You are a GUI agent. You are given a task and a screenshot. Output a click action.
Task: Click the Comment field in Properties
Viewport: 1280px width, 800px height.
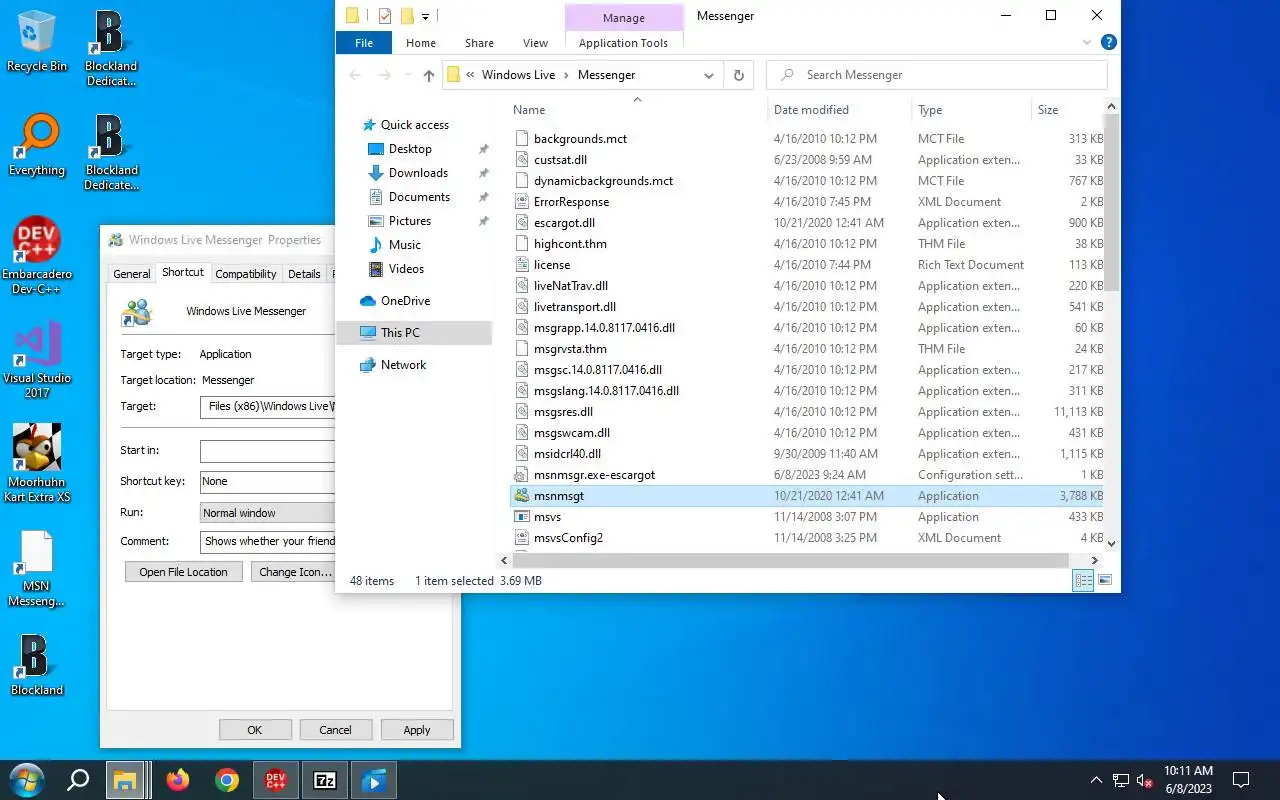[x=268, y=541]
